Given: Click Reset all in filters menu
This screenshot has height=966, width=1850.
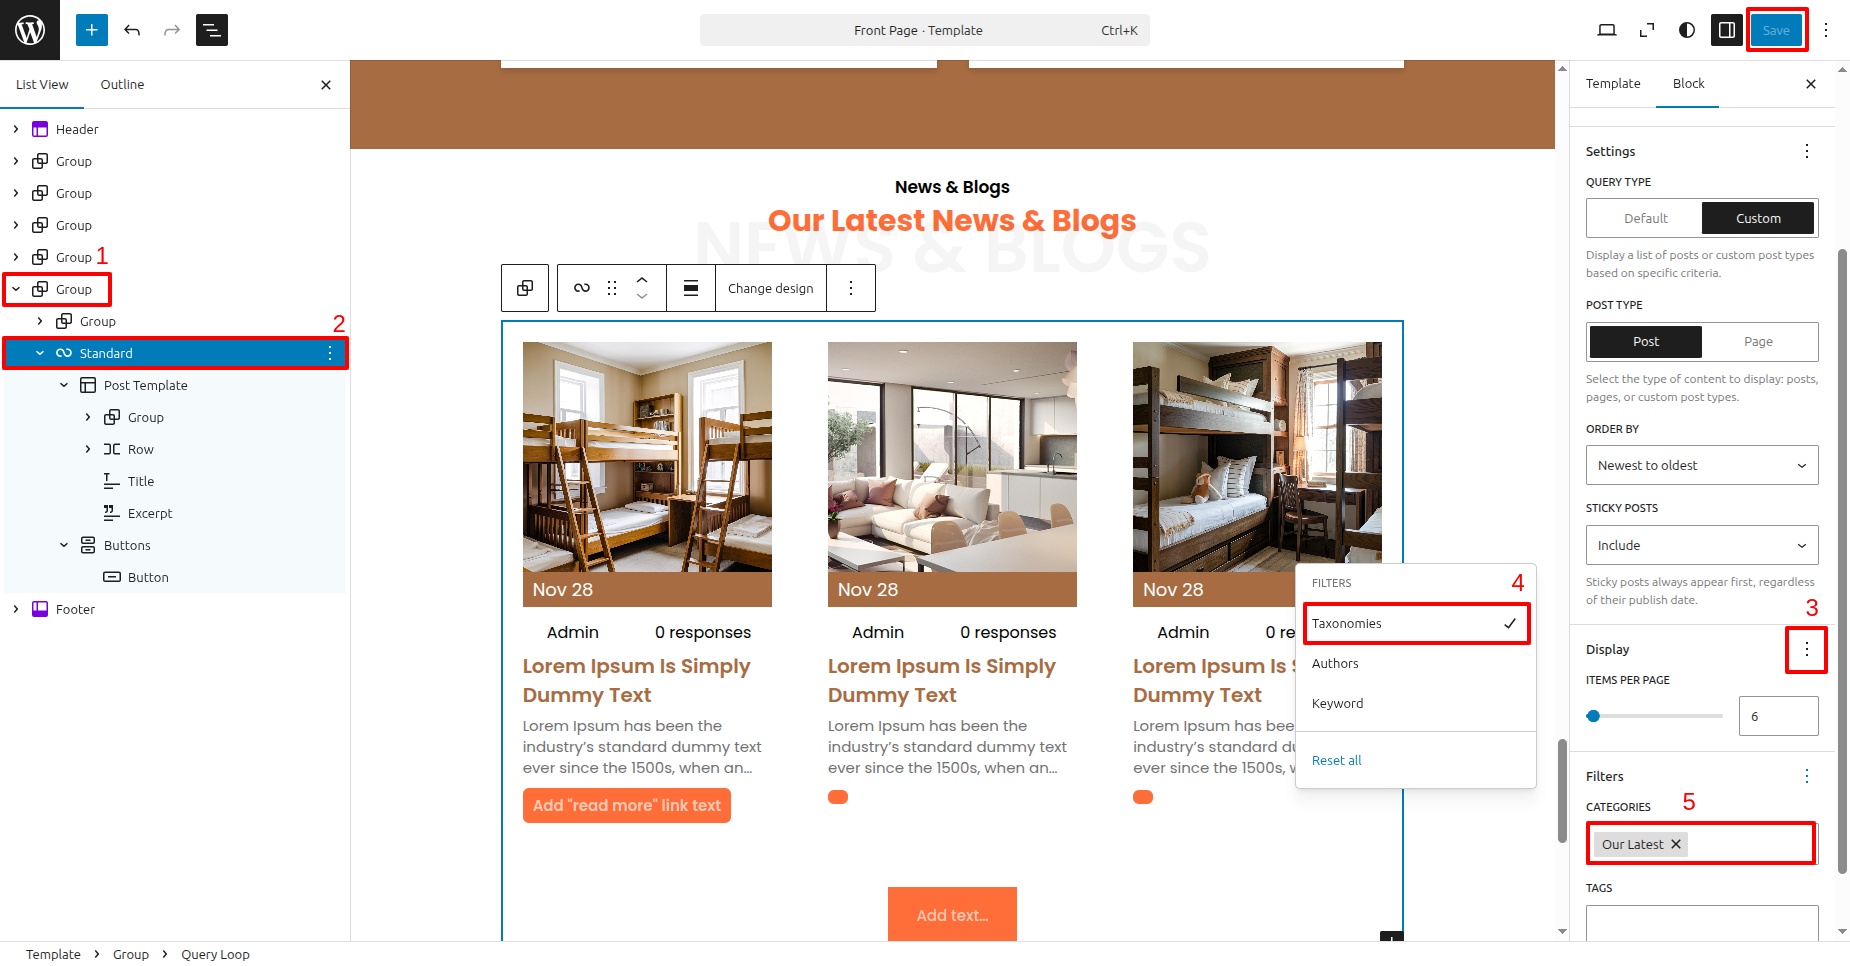Looking at the screenshot, I should point(1336,761).
